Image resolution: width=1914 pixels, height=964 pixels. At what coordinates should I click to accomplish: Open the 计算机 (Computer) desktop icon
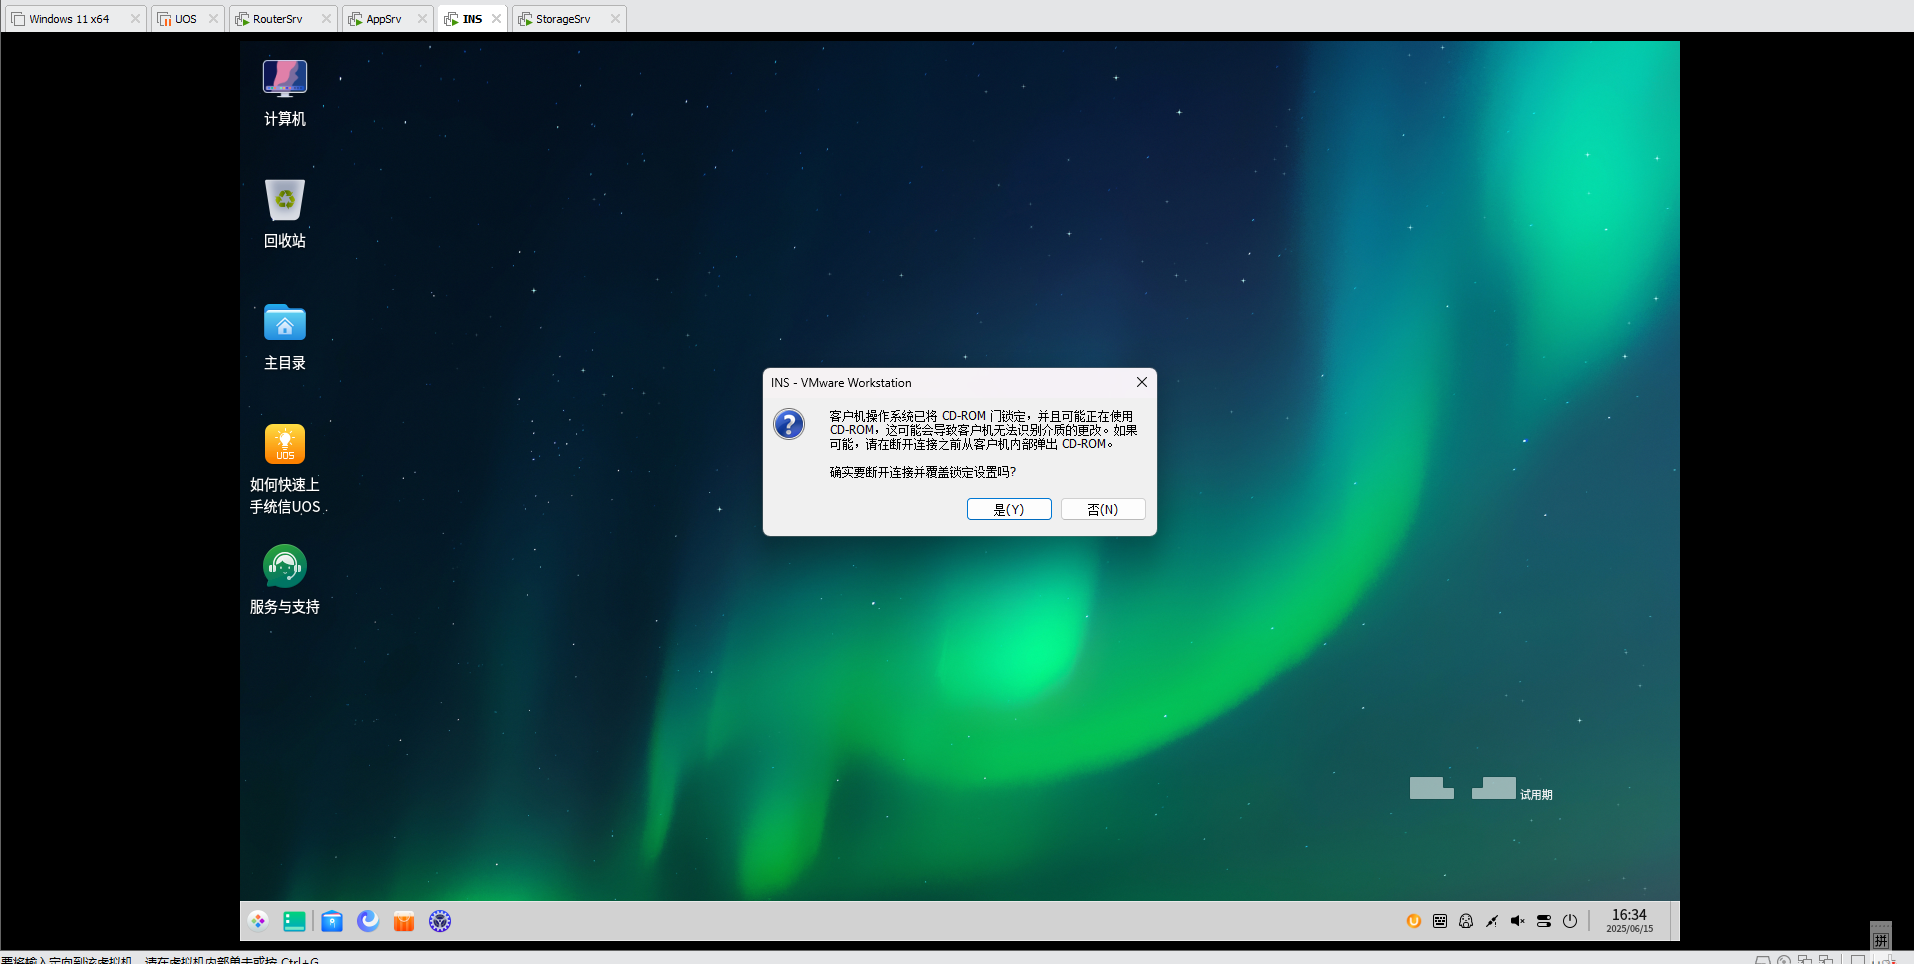tap(284, 90)
